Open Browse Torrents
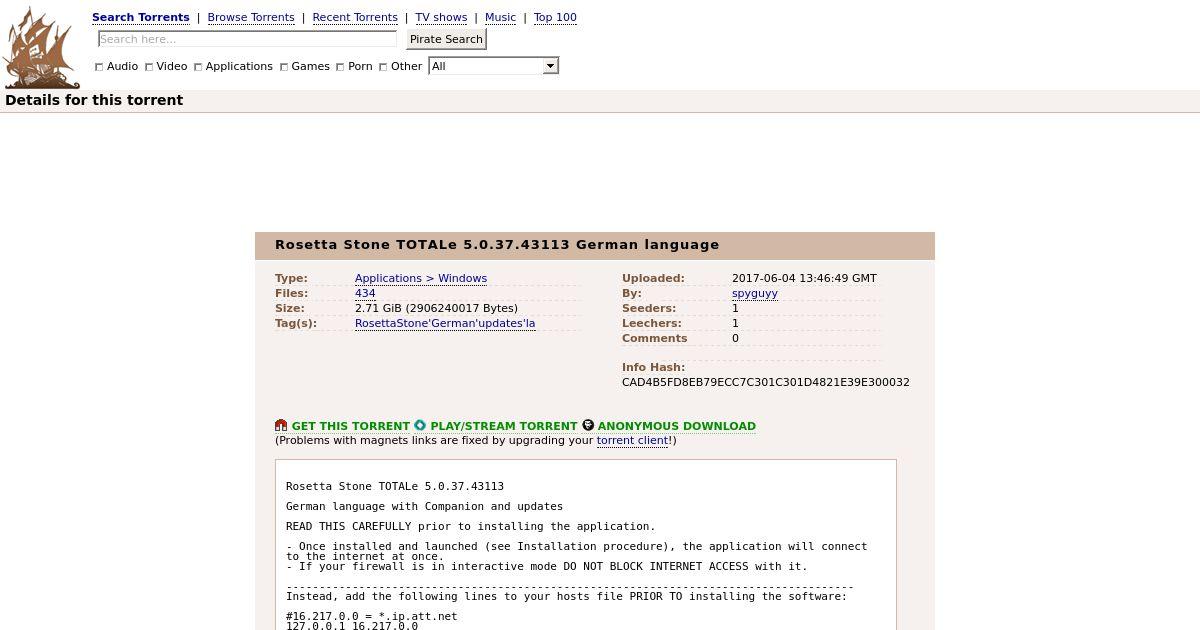This screenshot has width=1200, height=630. 251,17
